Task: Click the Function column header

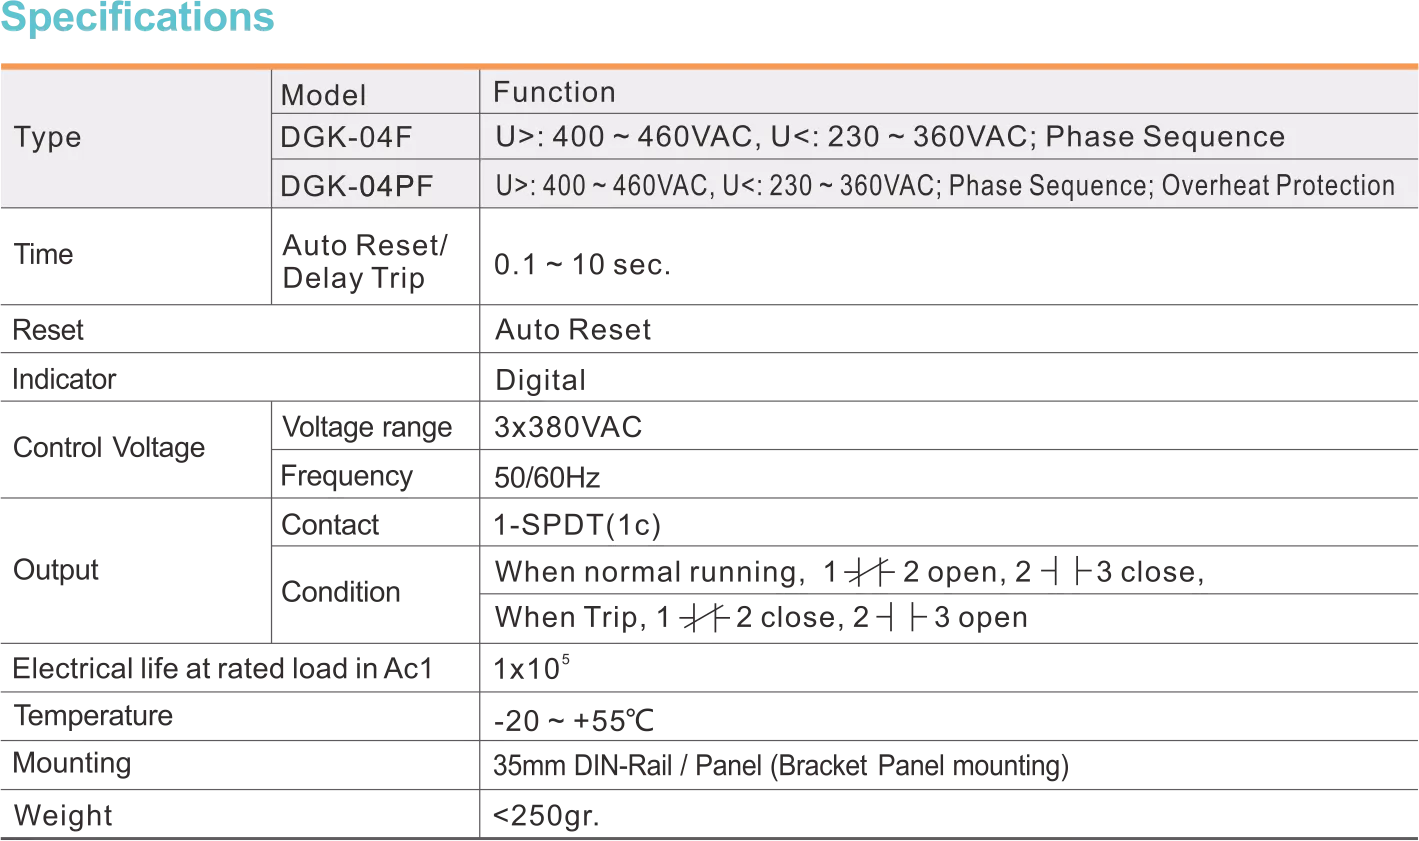Action: pos(554,92)
